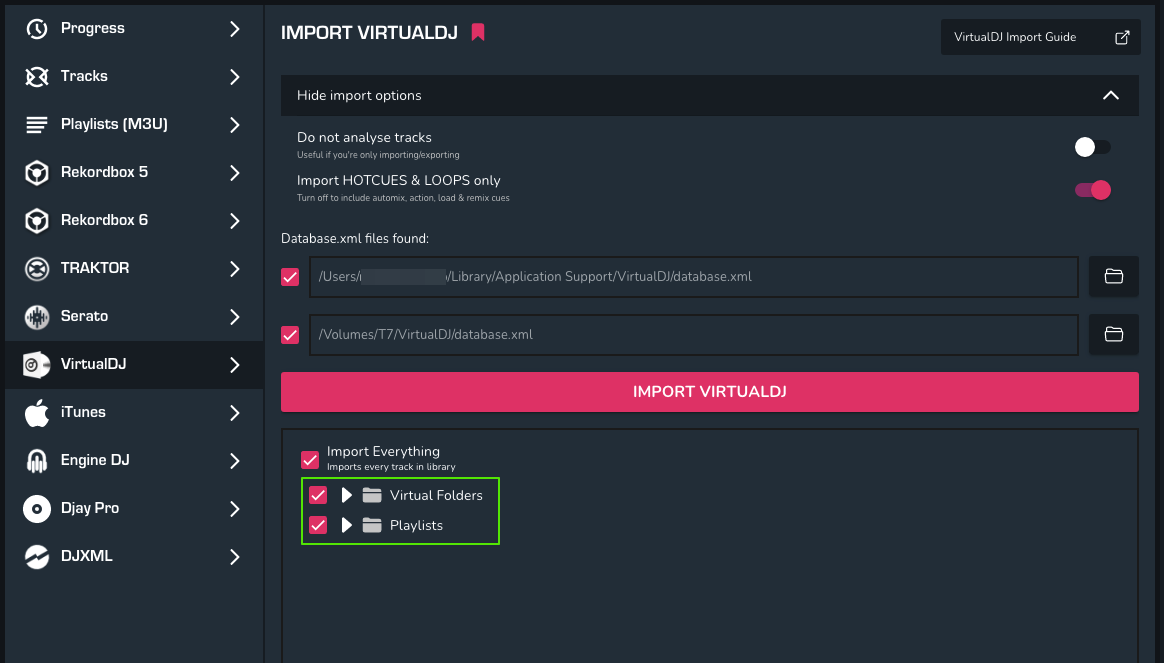Screen dimensions: 1164x663
Task: Open the Rekordbox 6 menu item
Action: click(134, 221)
